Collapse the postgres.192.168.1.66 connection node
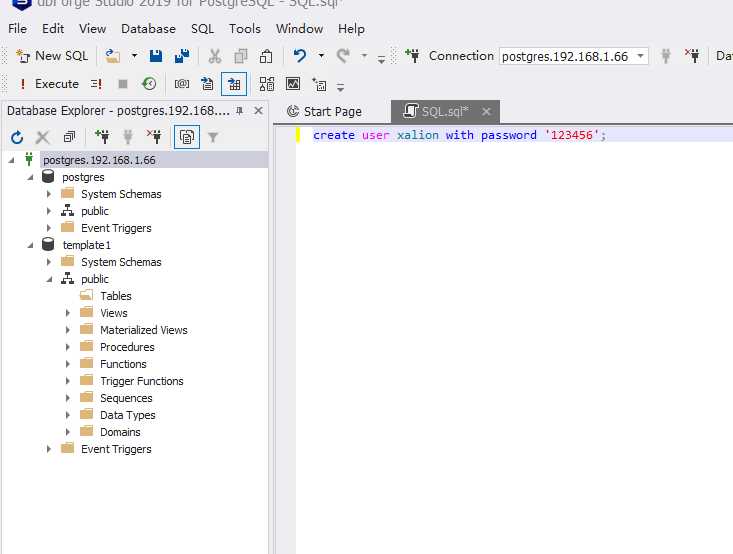The image size is (733, 554). tap(11, 160)
